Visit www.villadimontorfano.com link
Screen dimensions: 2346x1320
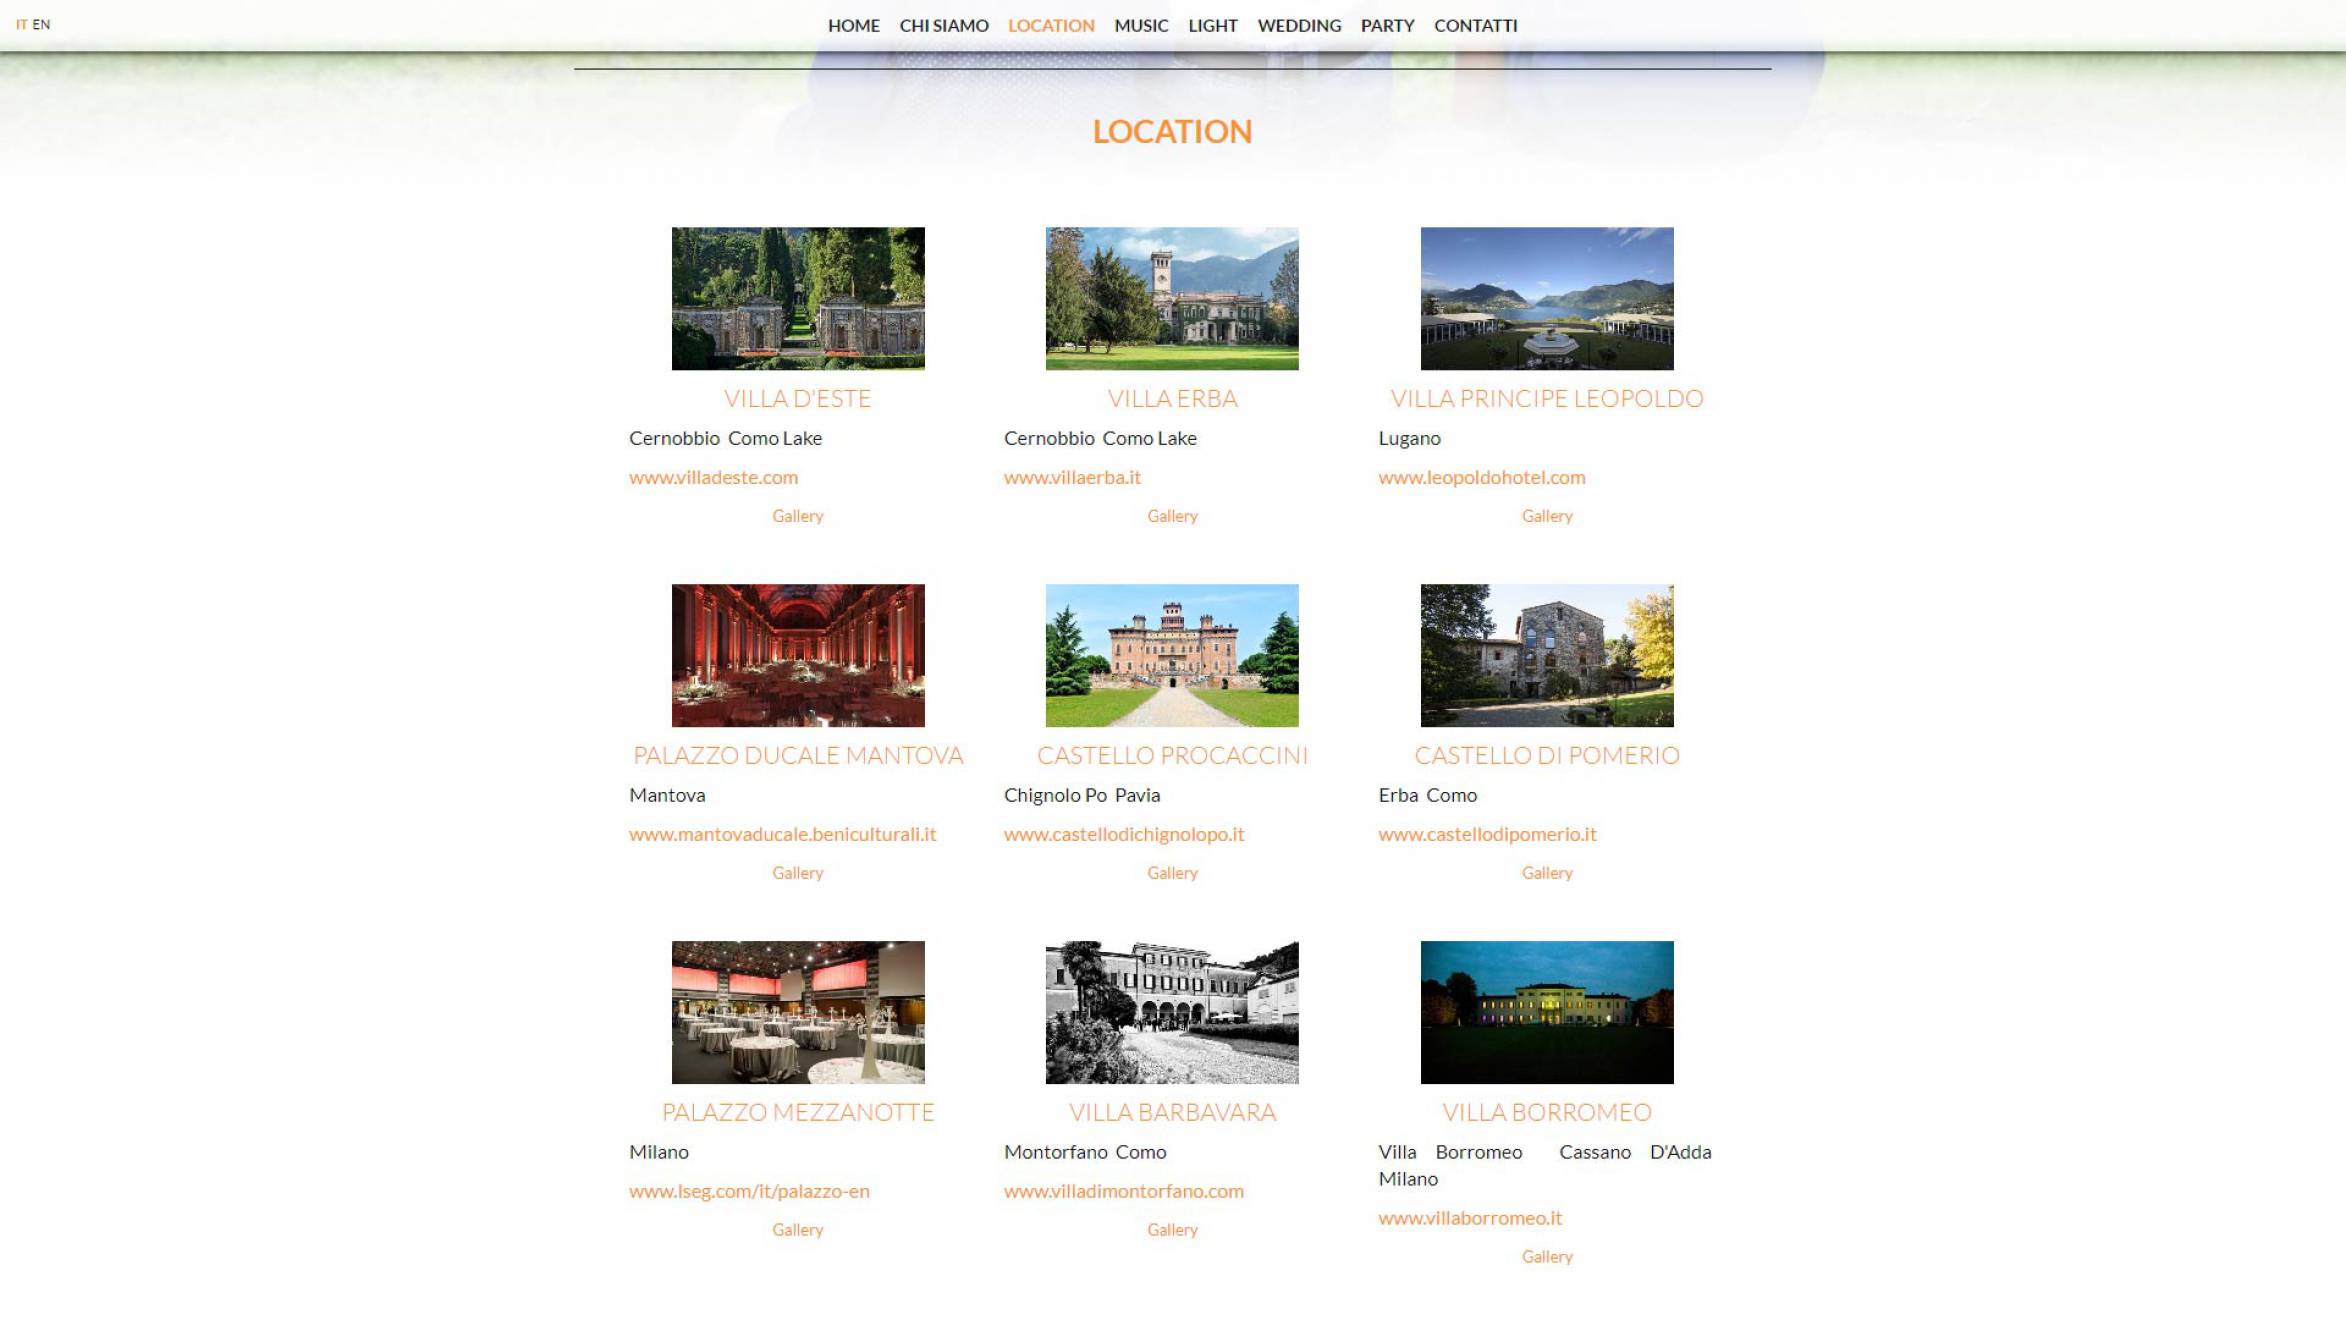(1124, 1191)
